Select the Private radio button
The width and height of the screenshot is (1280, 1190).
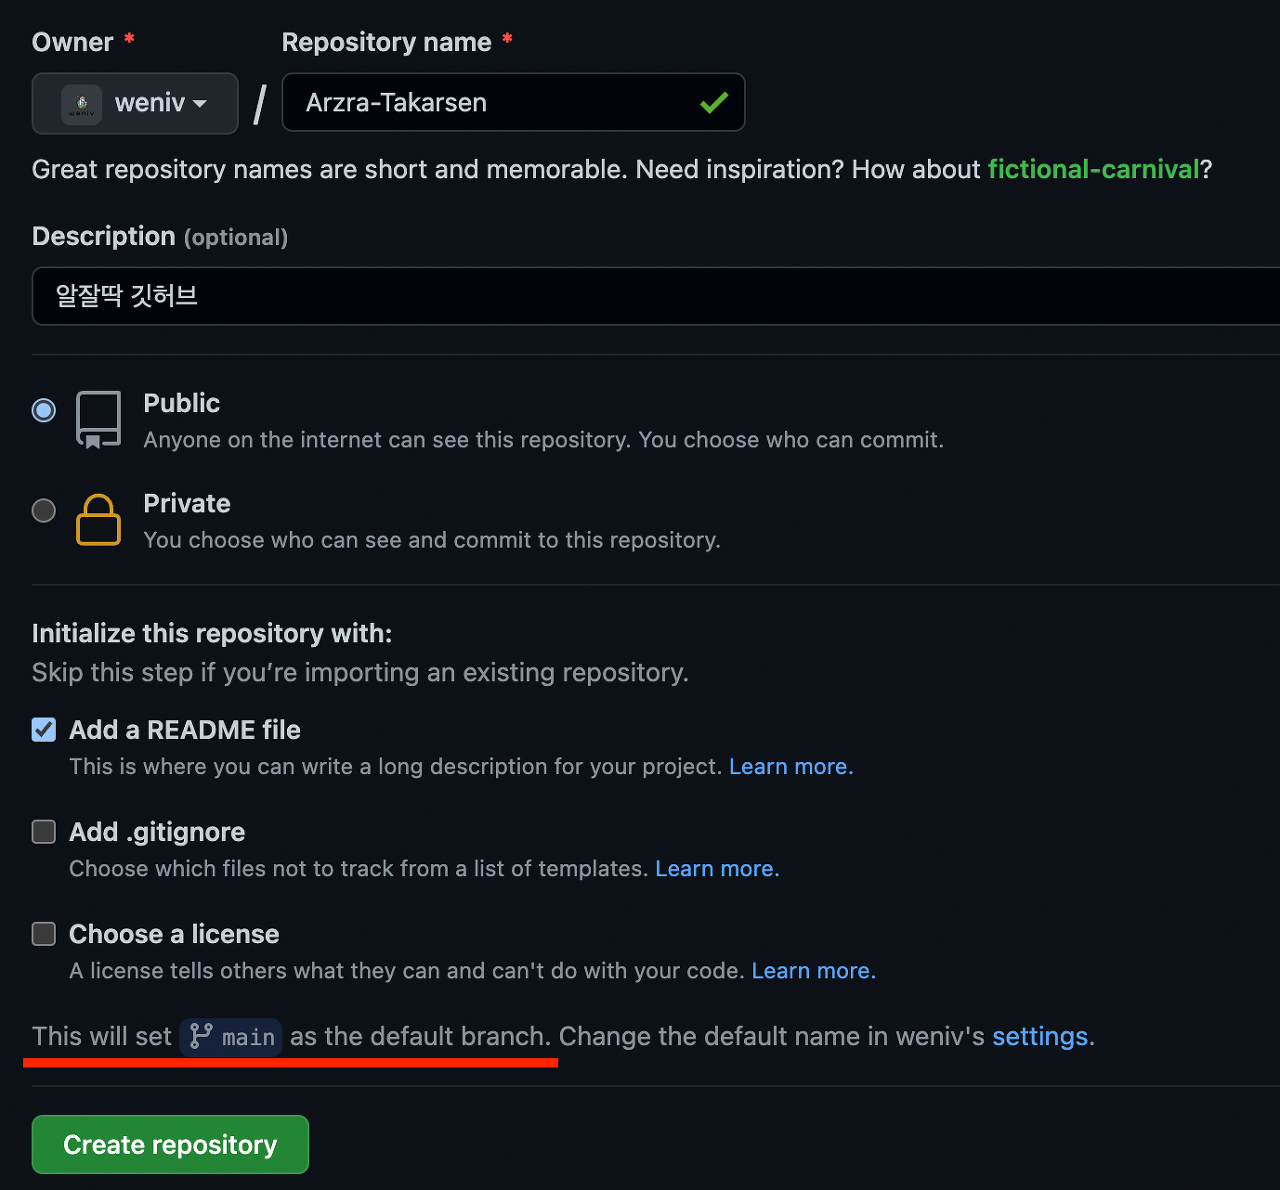coord(44,511)
